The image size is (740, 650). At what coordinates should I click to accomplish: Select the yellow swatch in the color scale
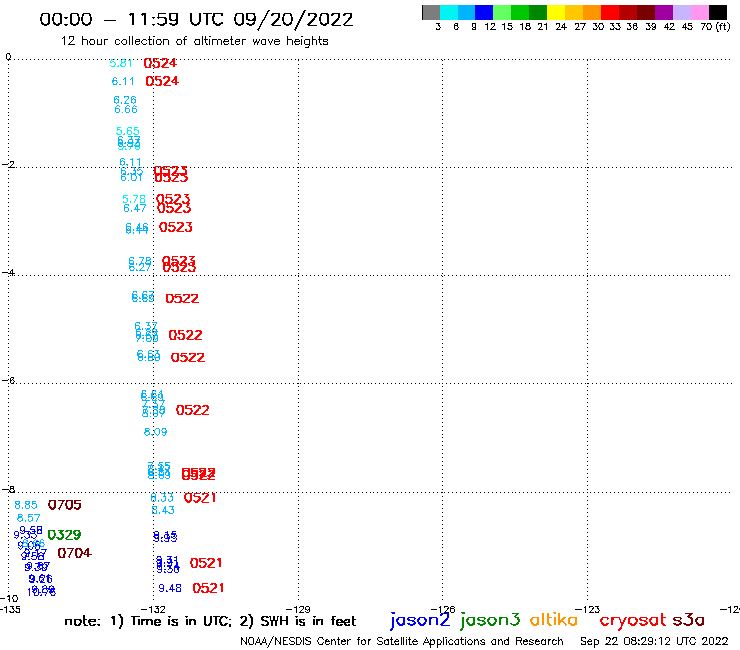coord(556,12)
